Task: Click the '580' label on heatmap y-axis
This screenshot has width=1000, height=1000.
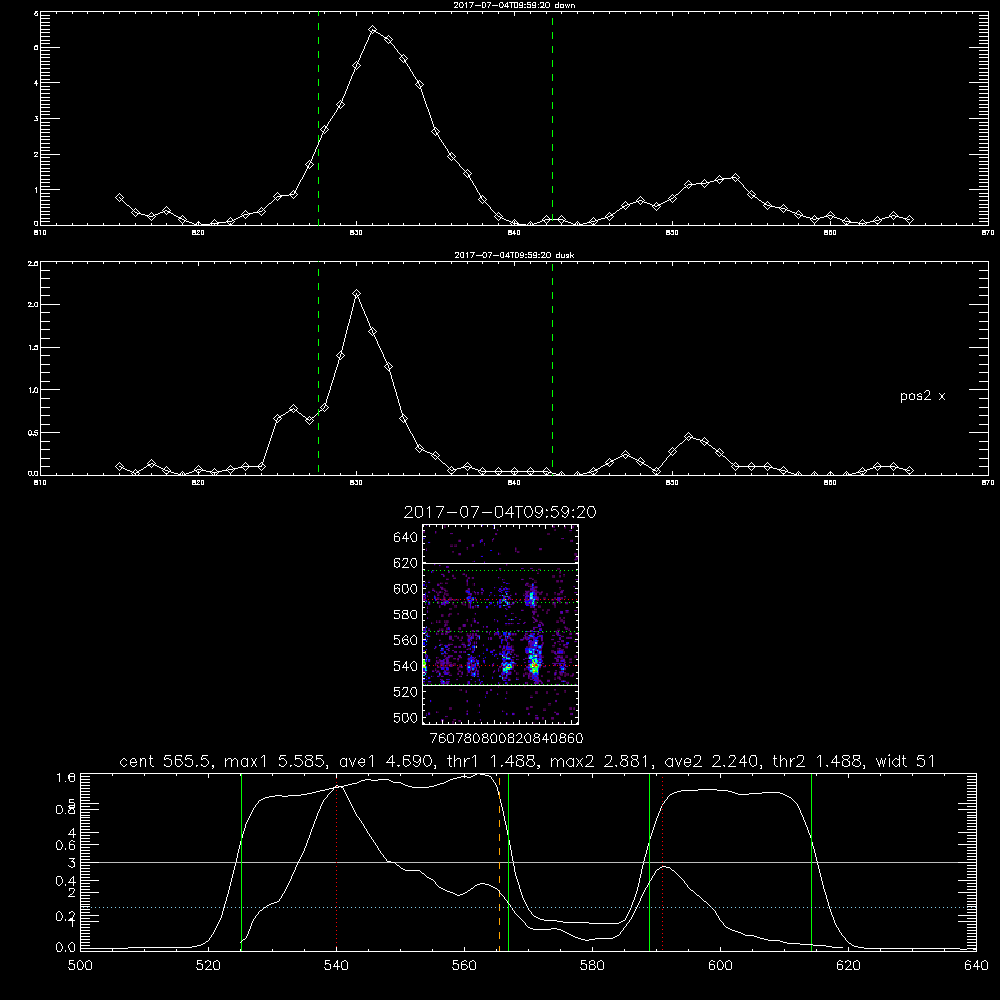Action: pos(406,615)
